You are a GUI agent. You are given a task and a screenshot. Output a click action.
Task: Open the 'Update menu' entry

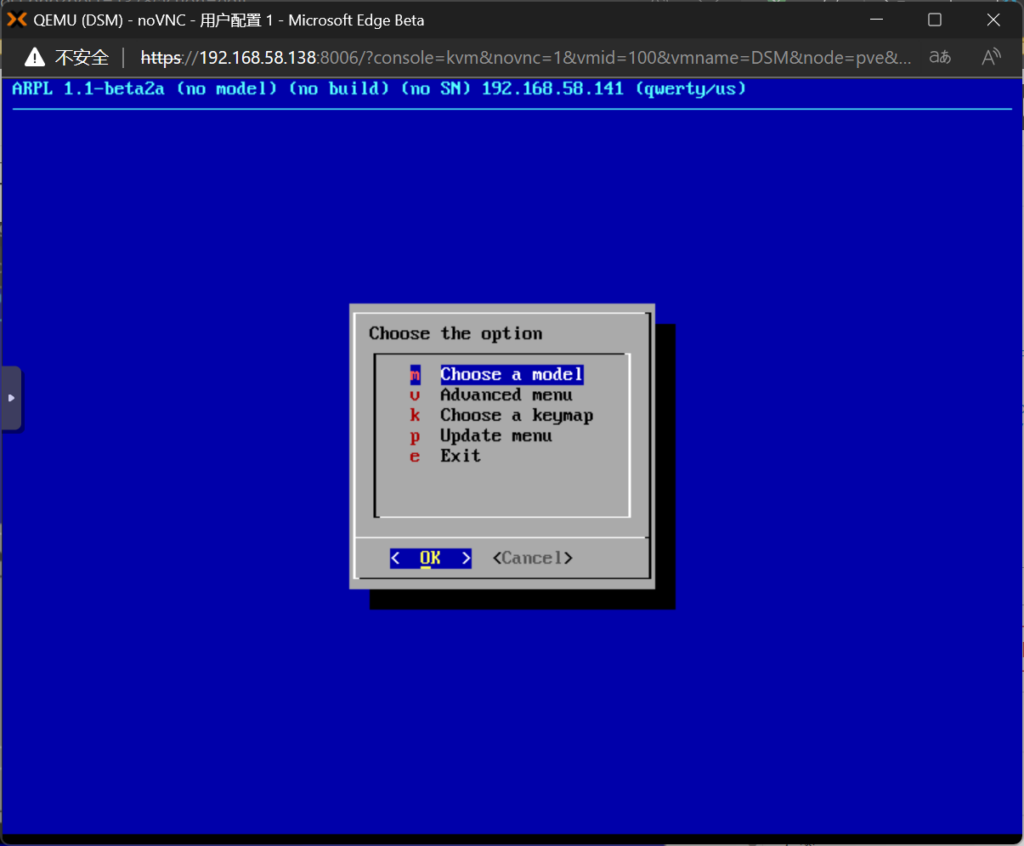496,436
